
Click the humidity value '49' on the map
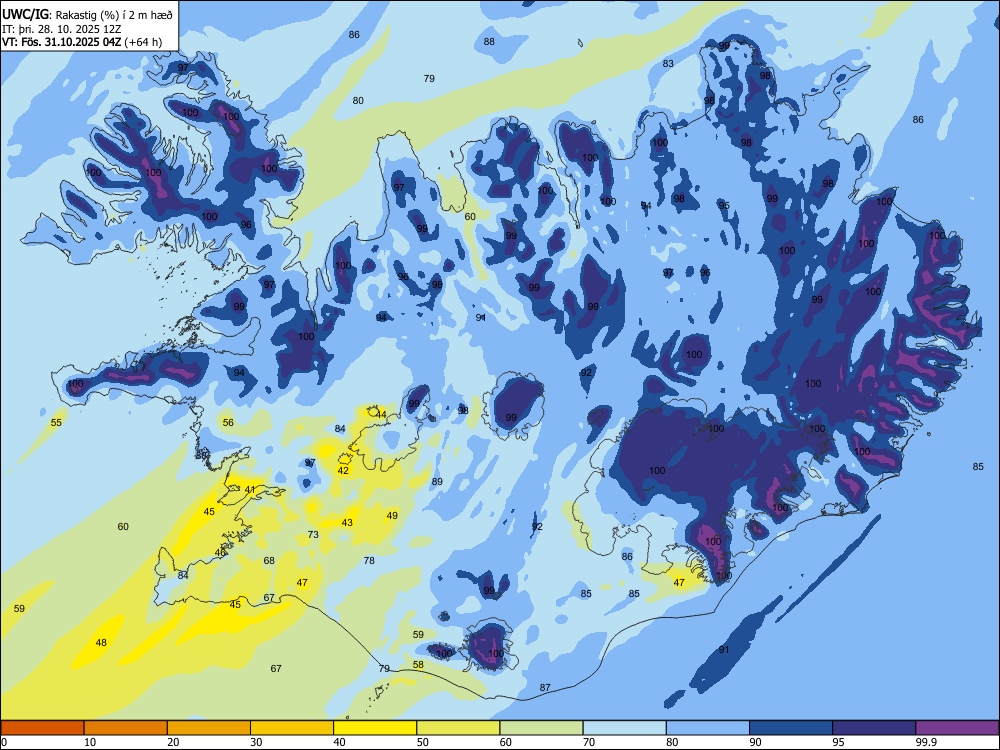click(x=392, y=515)
